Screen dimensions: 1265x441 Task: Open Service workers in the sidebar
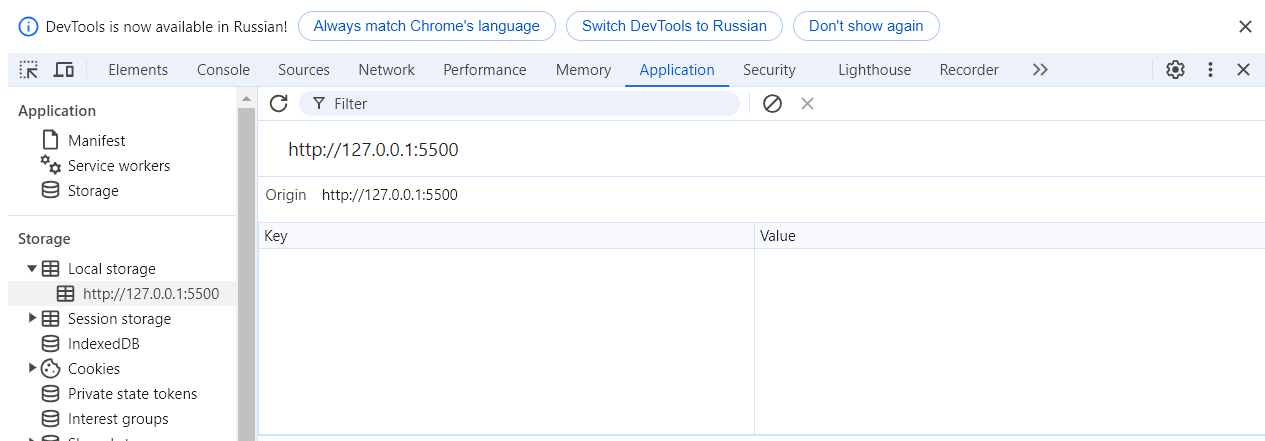click(x=118, y=166)
